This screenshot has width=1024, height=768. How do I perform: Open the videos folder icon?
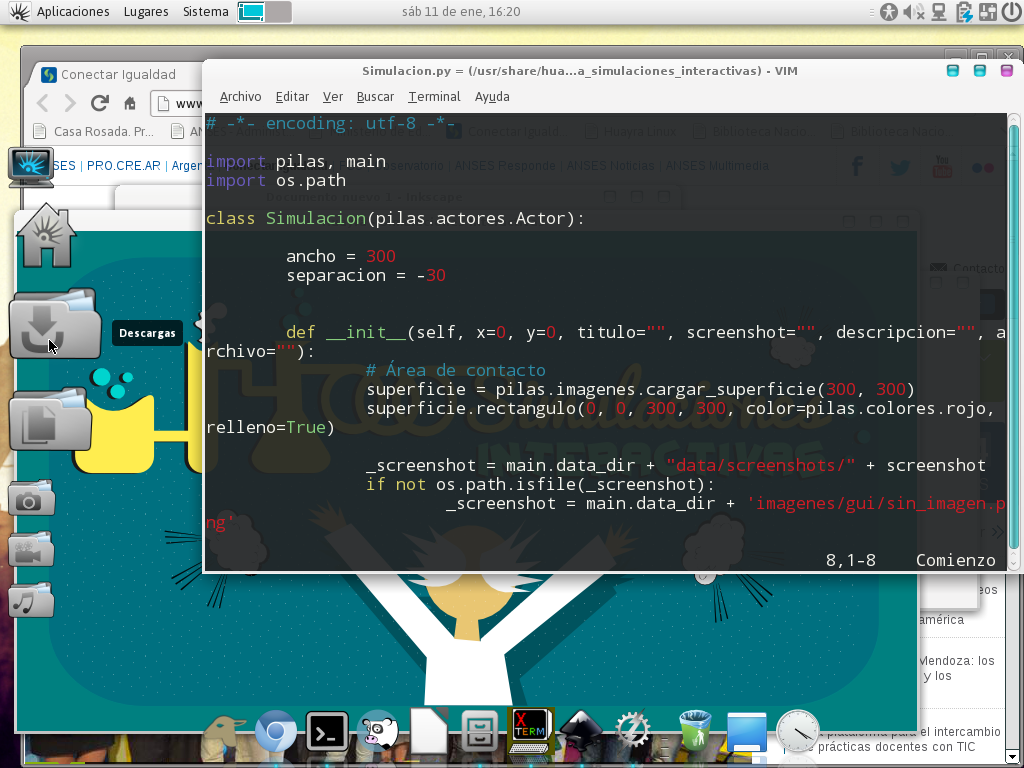[31, 549]
